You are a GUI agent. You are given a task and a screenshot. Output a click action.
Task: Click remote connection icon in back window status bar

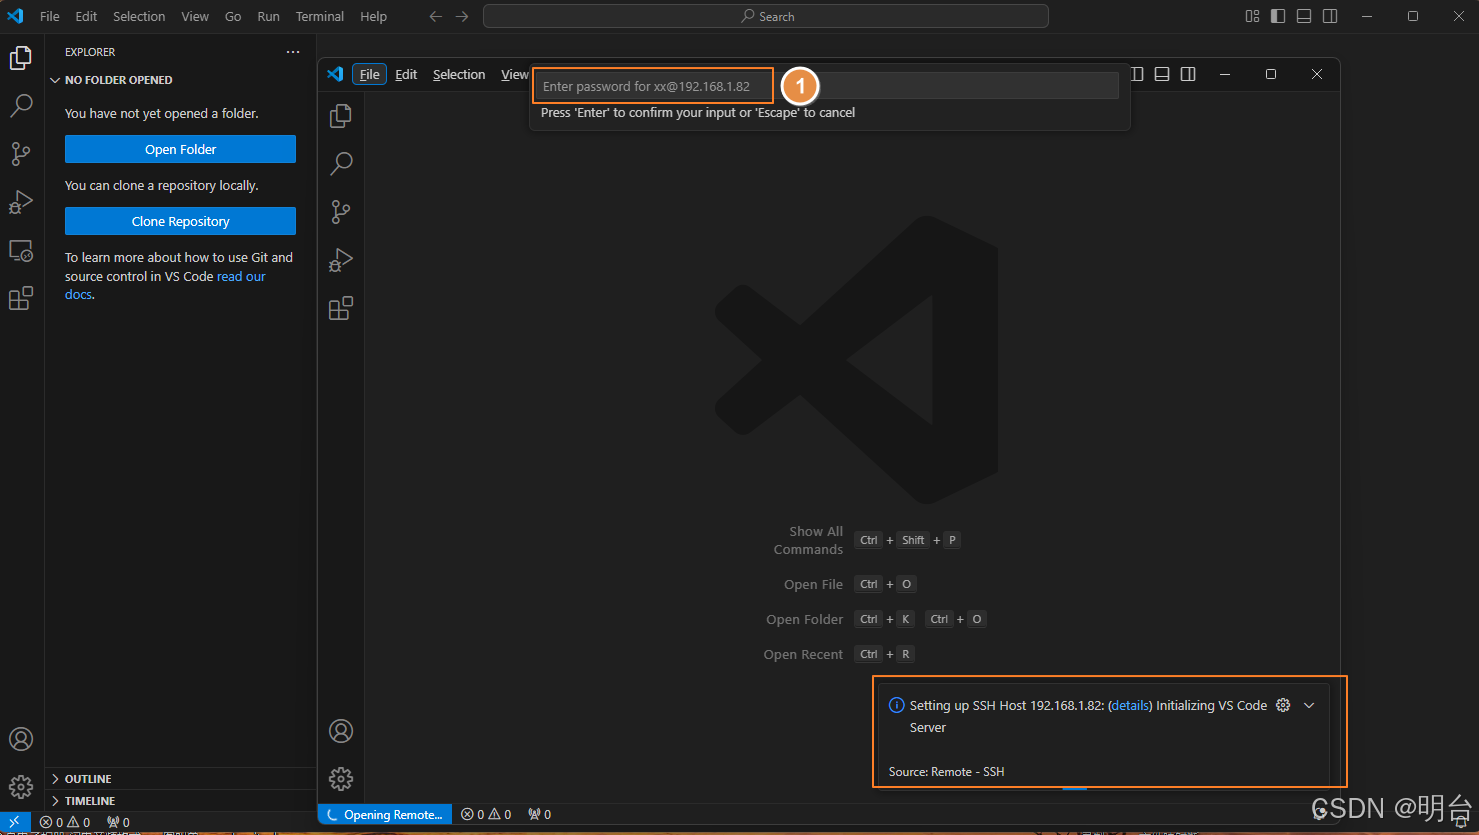(15, 822)
